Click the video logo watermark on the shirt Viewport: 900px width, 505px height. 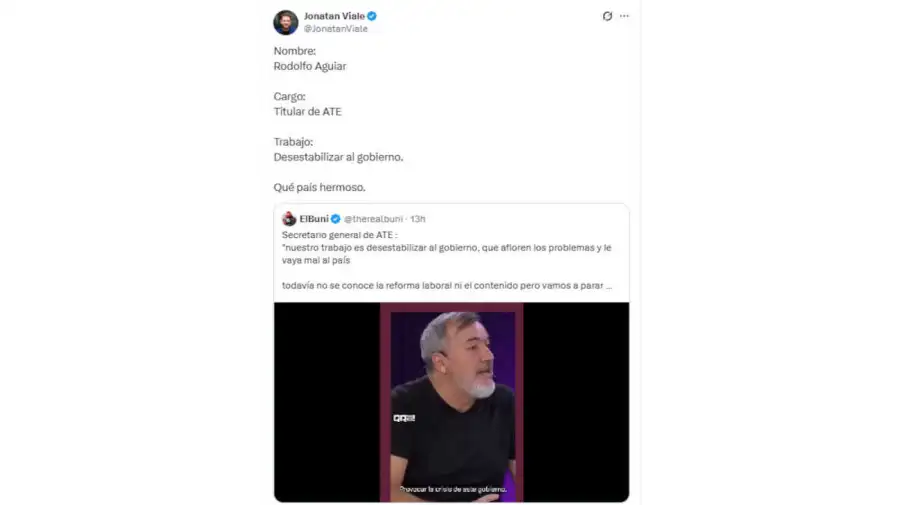(404, 418)
